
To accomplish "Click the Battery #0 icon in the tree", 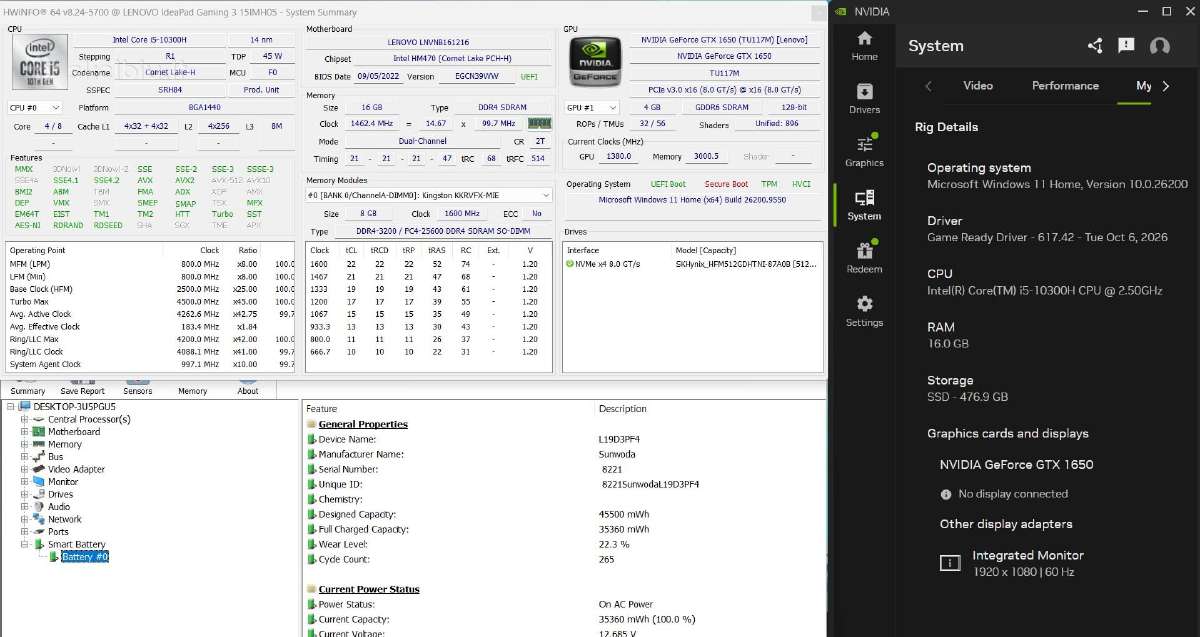I will click(55, 557).
